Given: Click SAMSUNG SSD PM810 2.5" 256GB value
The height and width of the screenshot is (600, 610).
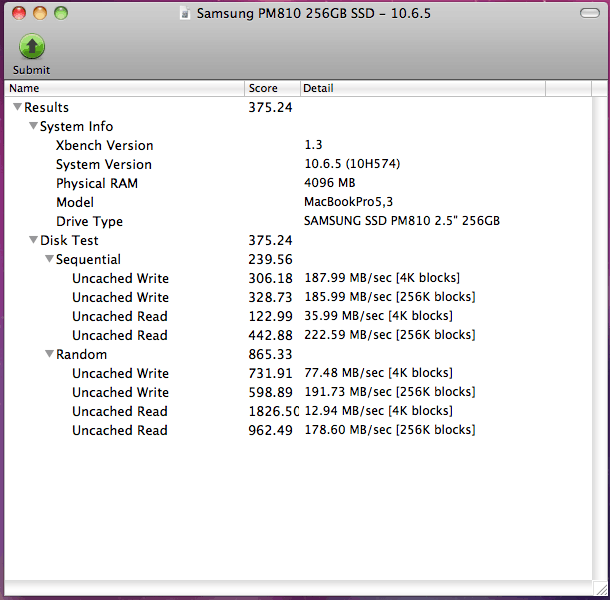Looking at the screenshot, I should point(402,221).
